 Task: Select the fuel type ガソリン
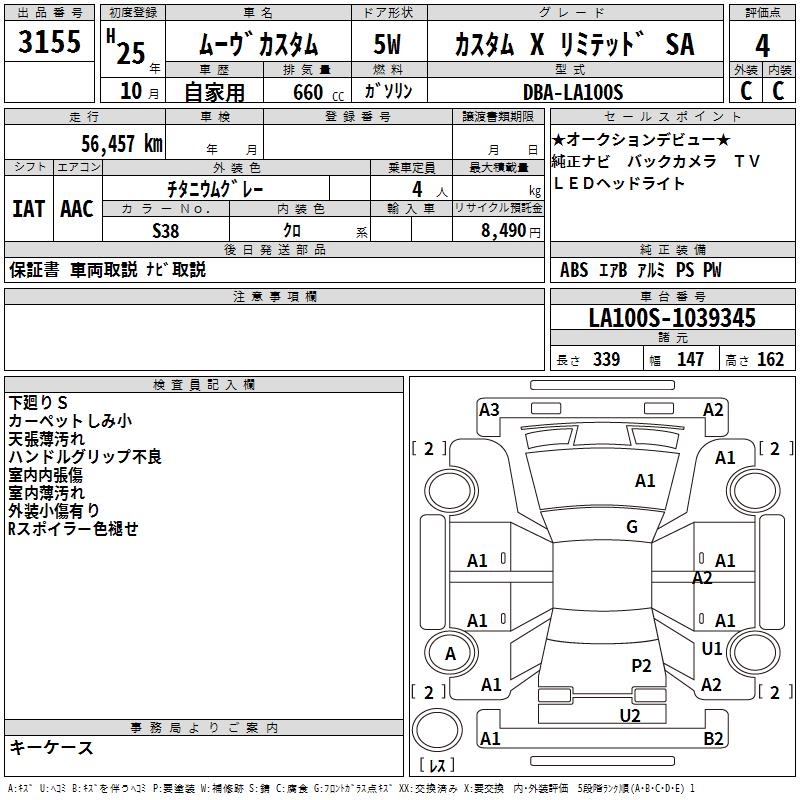coord(388,91)
